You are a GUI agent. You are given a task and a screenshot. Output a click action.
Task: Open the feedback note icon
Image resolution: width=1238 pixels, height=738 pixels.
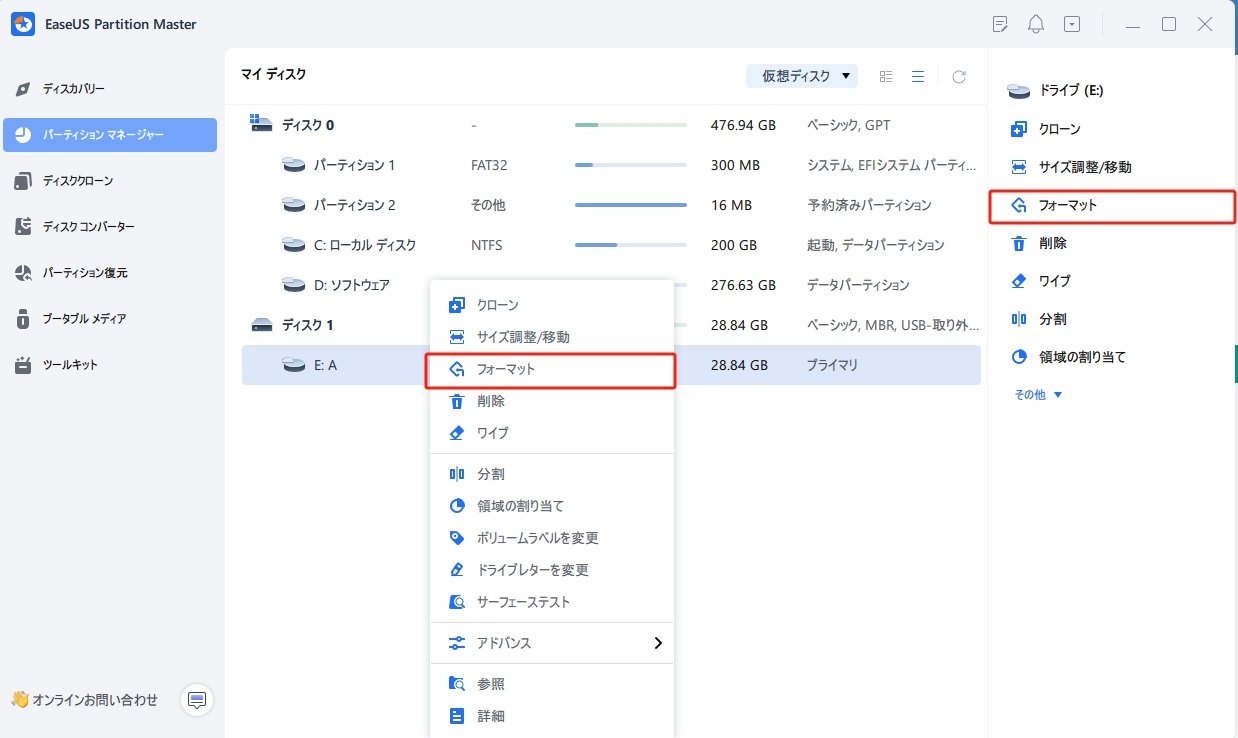click(x=1000, y=23)
